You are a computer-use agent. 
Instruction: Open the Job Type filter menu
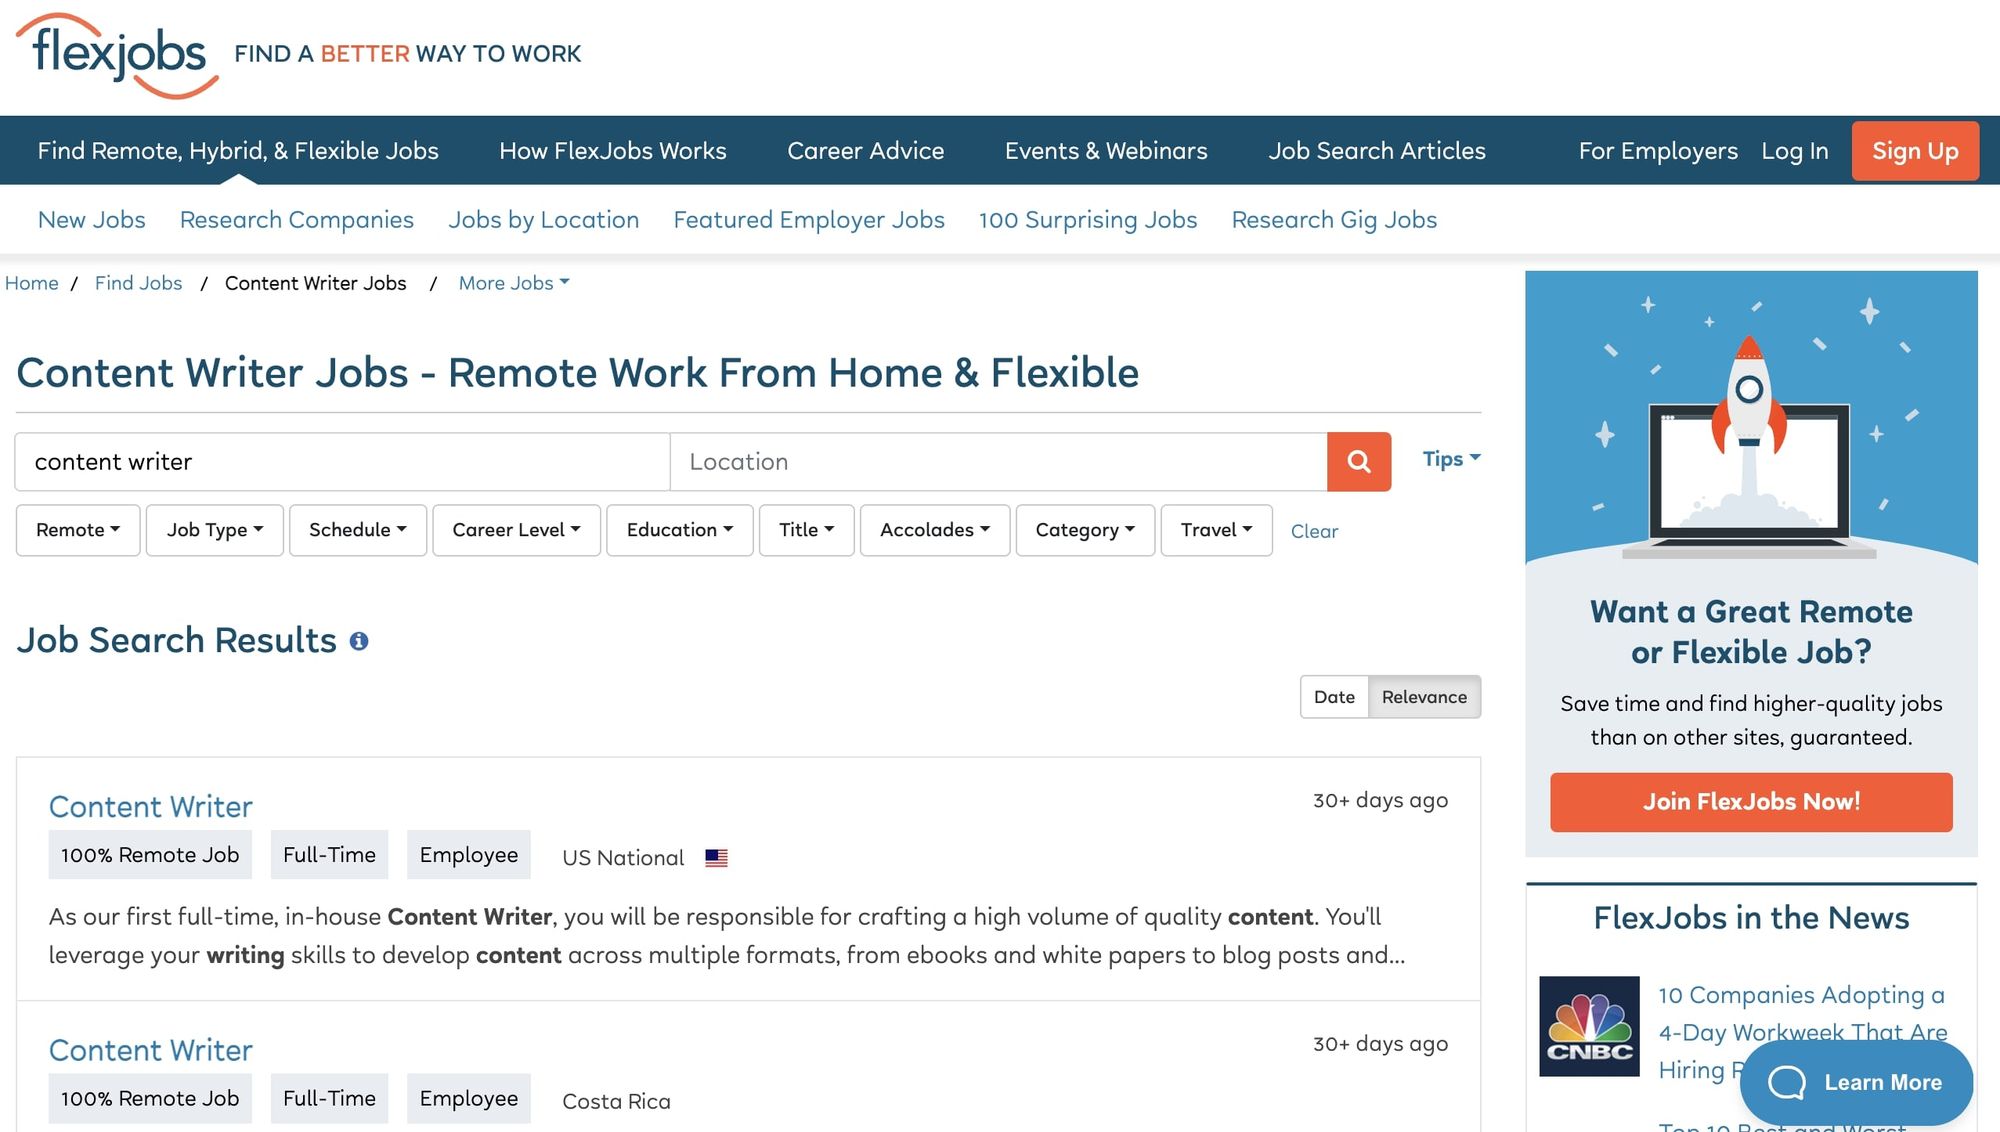point(213,530)
